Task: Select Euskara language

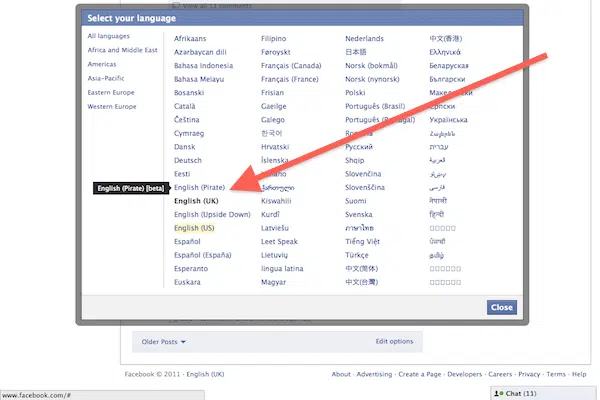Action: (187, 282)
